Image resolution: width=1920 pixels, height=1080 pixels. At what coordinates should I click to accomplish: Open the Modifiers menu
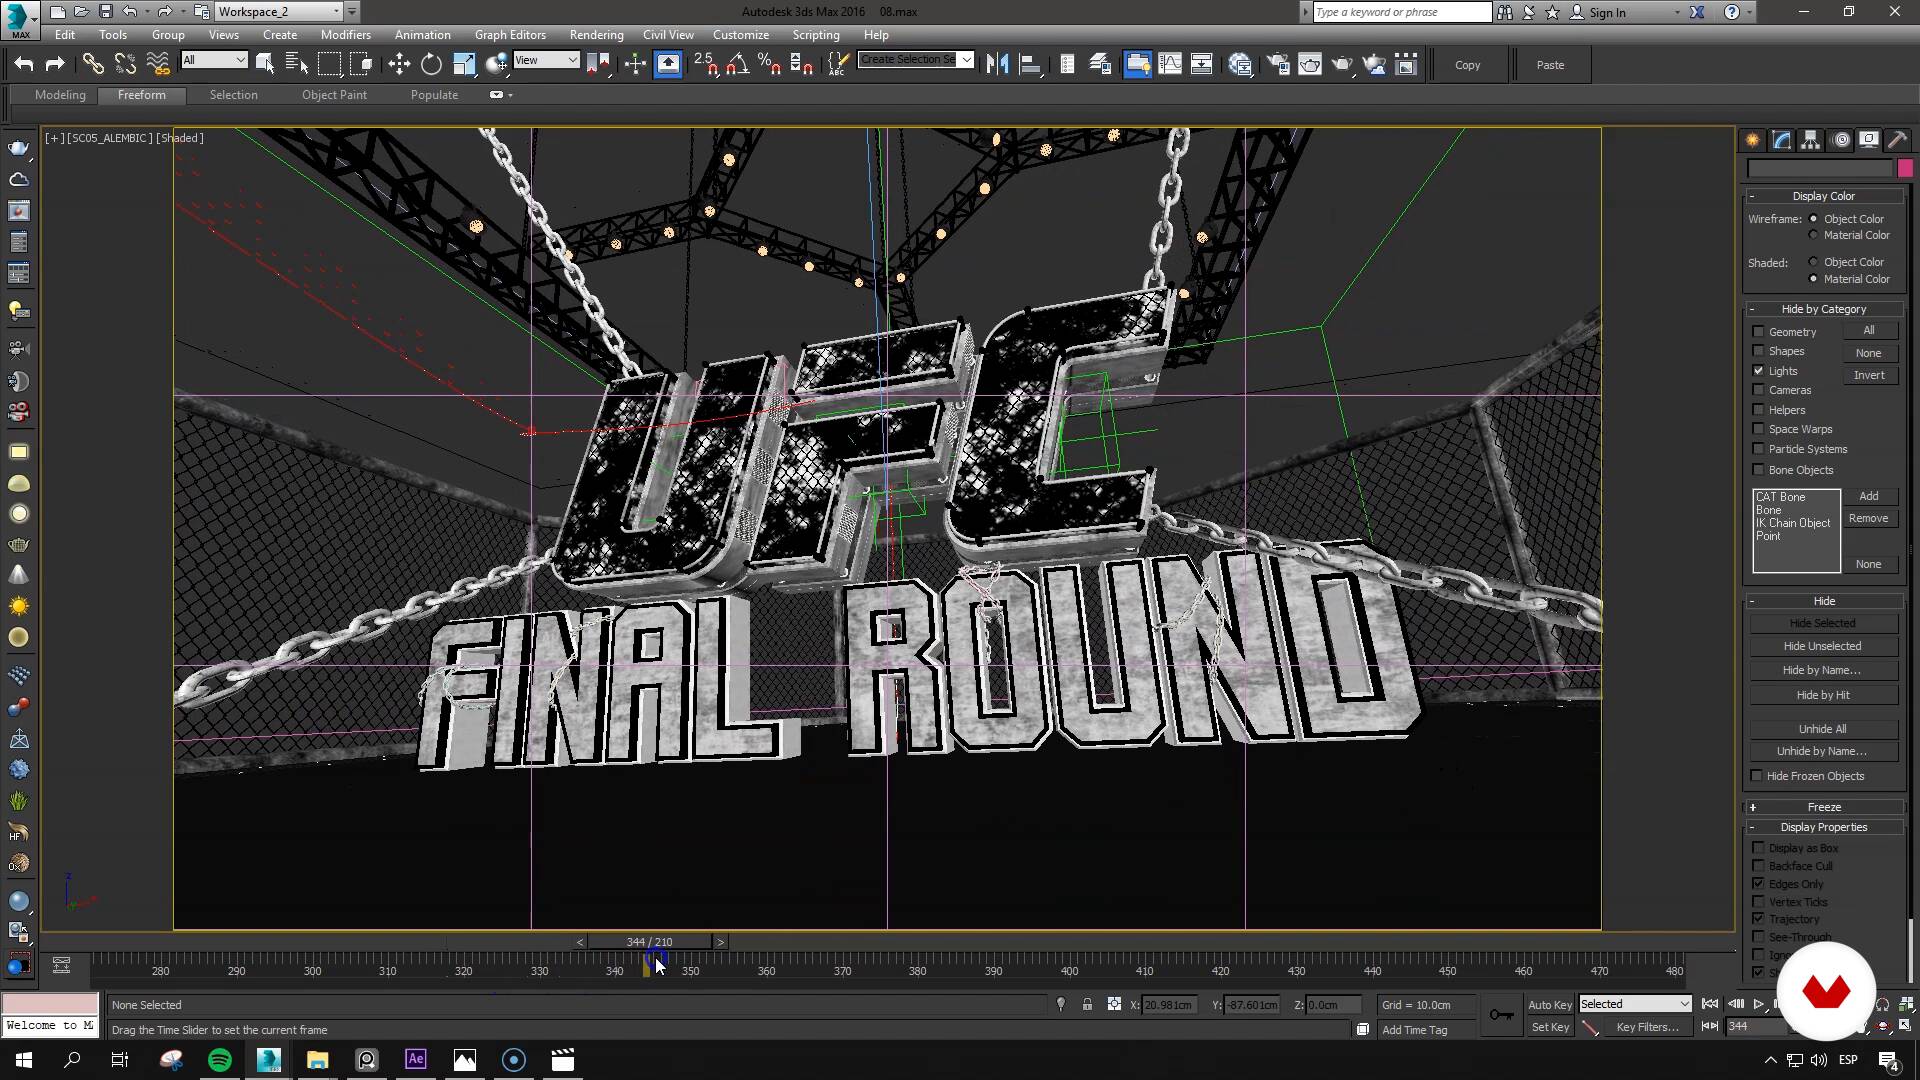346,35
